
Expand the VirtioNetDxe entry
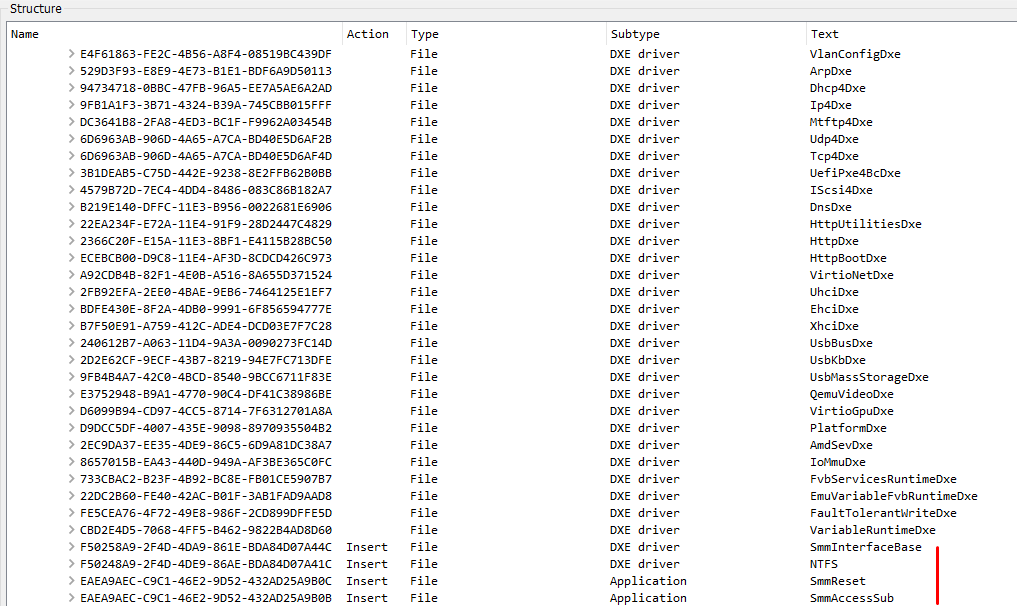(x=70, y=274)
